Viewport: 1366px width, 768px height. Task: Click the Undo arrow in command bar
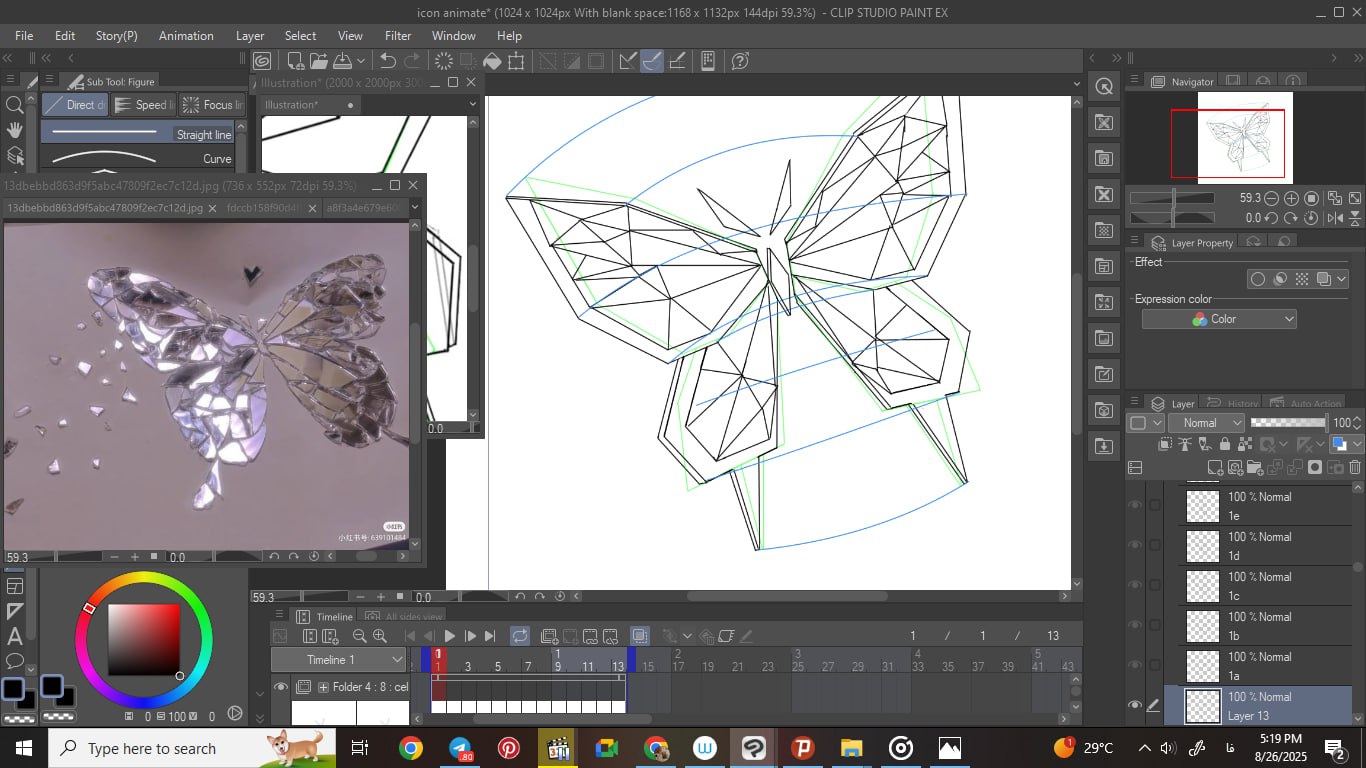click(x=388, y=61)
